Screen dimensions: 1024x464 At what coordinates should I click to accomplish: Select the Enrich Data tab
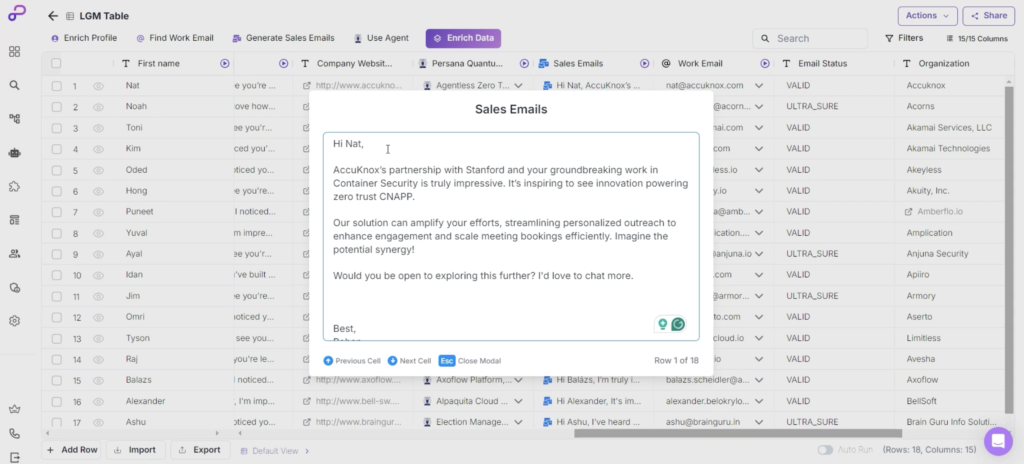(x=463, y=38)
